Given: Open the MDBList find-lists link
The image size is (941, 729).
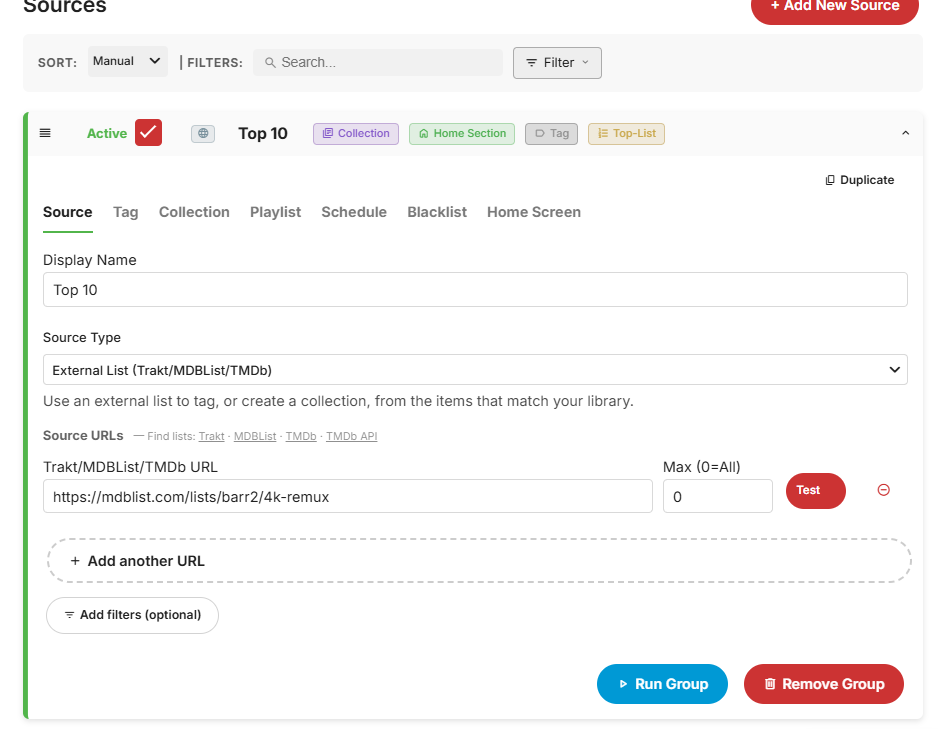Looking at the screenshot, I should [x=255, y=436].
